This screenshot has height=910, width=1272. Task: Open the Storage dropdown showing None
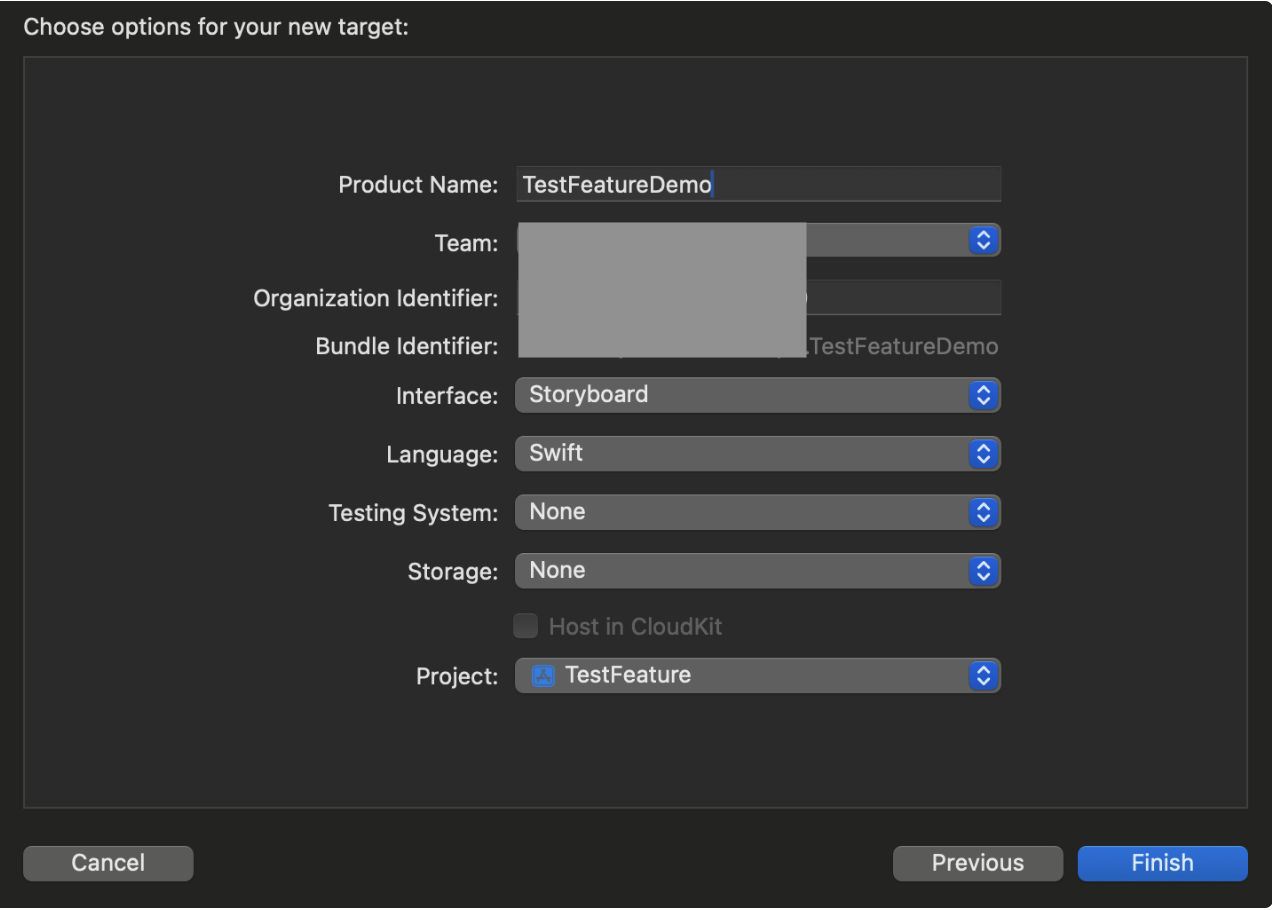(740, 571)
